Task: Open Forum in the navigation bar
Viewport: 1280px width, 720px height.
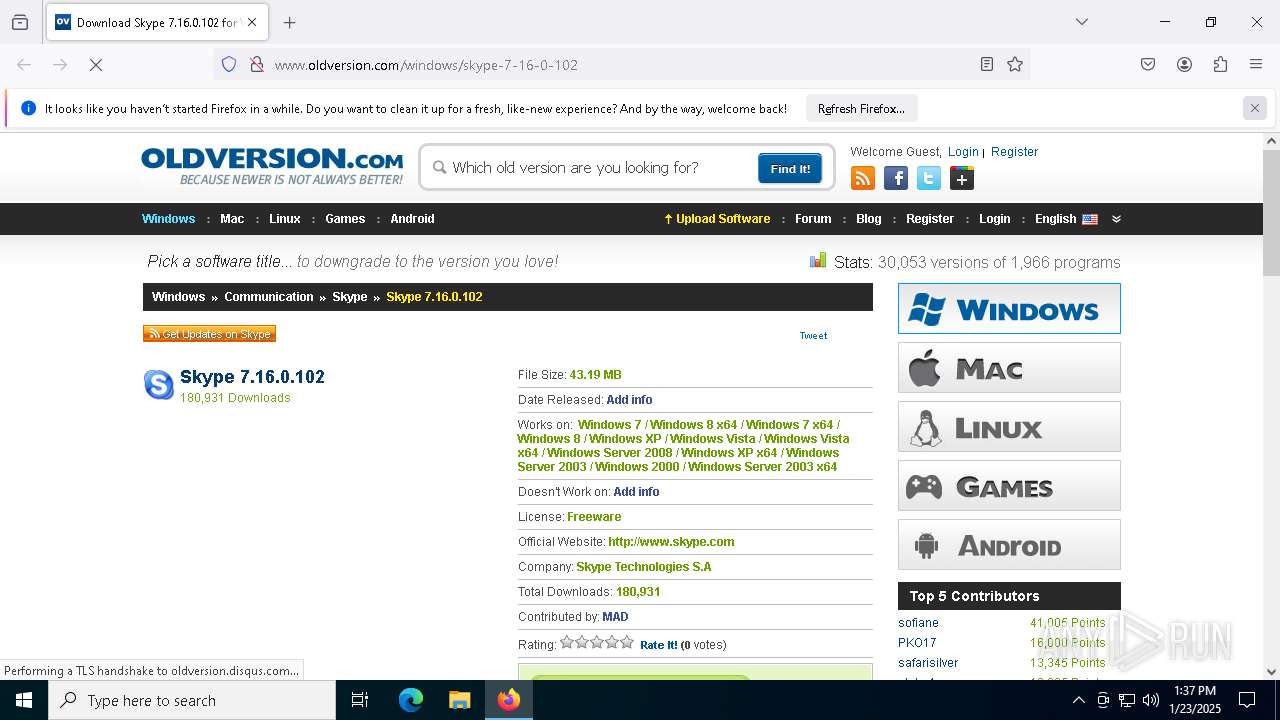Action: 813,219
